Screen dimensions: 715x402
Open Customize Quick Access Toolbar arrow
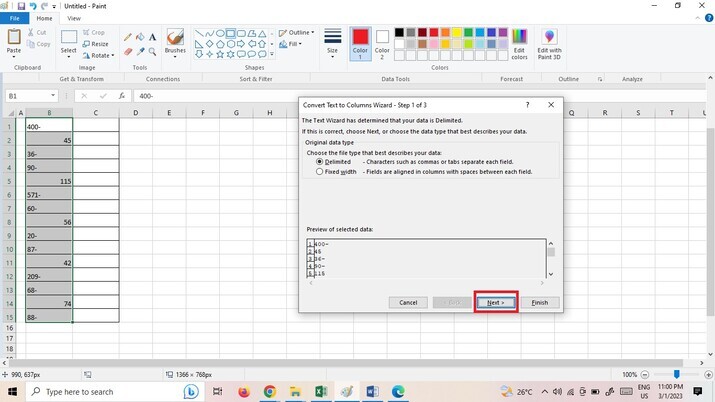(54, 6)
